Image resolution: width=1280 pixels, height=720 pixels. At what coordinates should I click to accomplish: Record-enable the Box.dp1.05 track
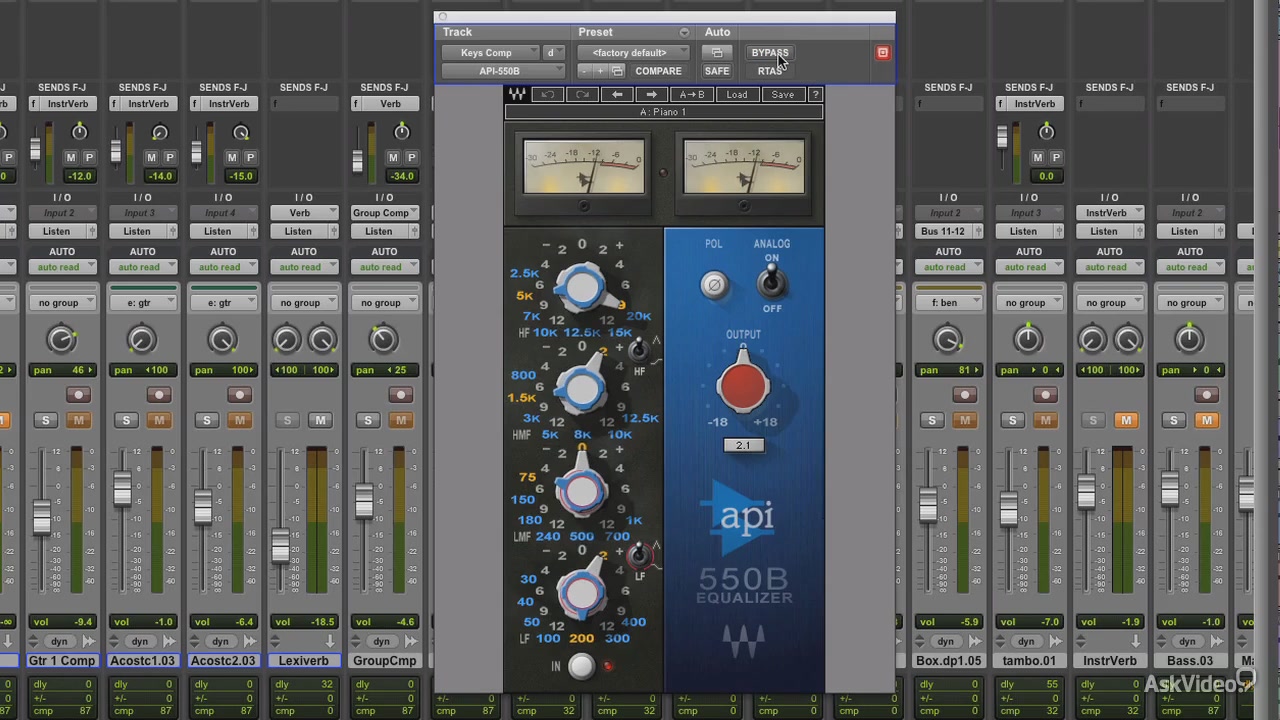pyautogui.click(x=964, y=395)
